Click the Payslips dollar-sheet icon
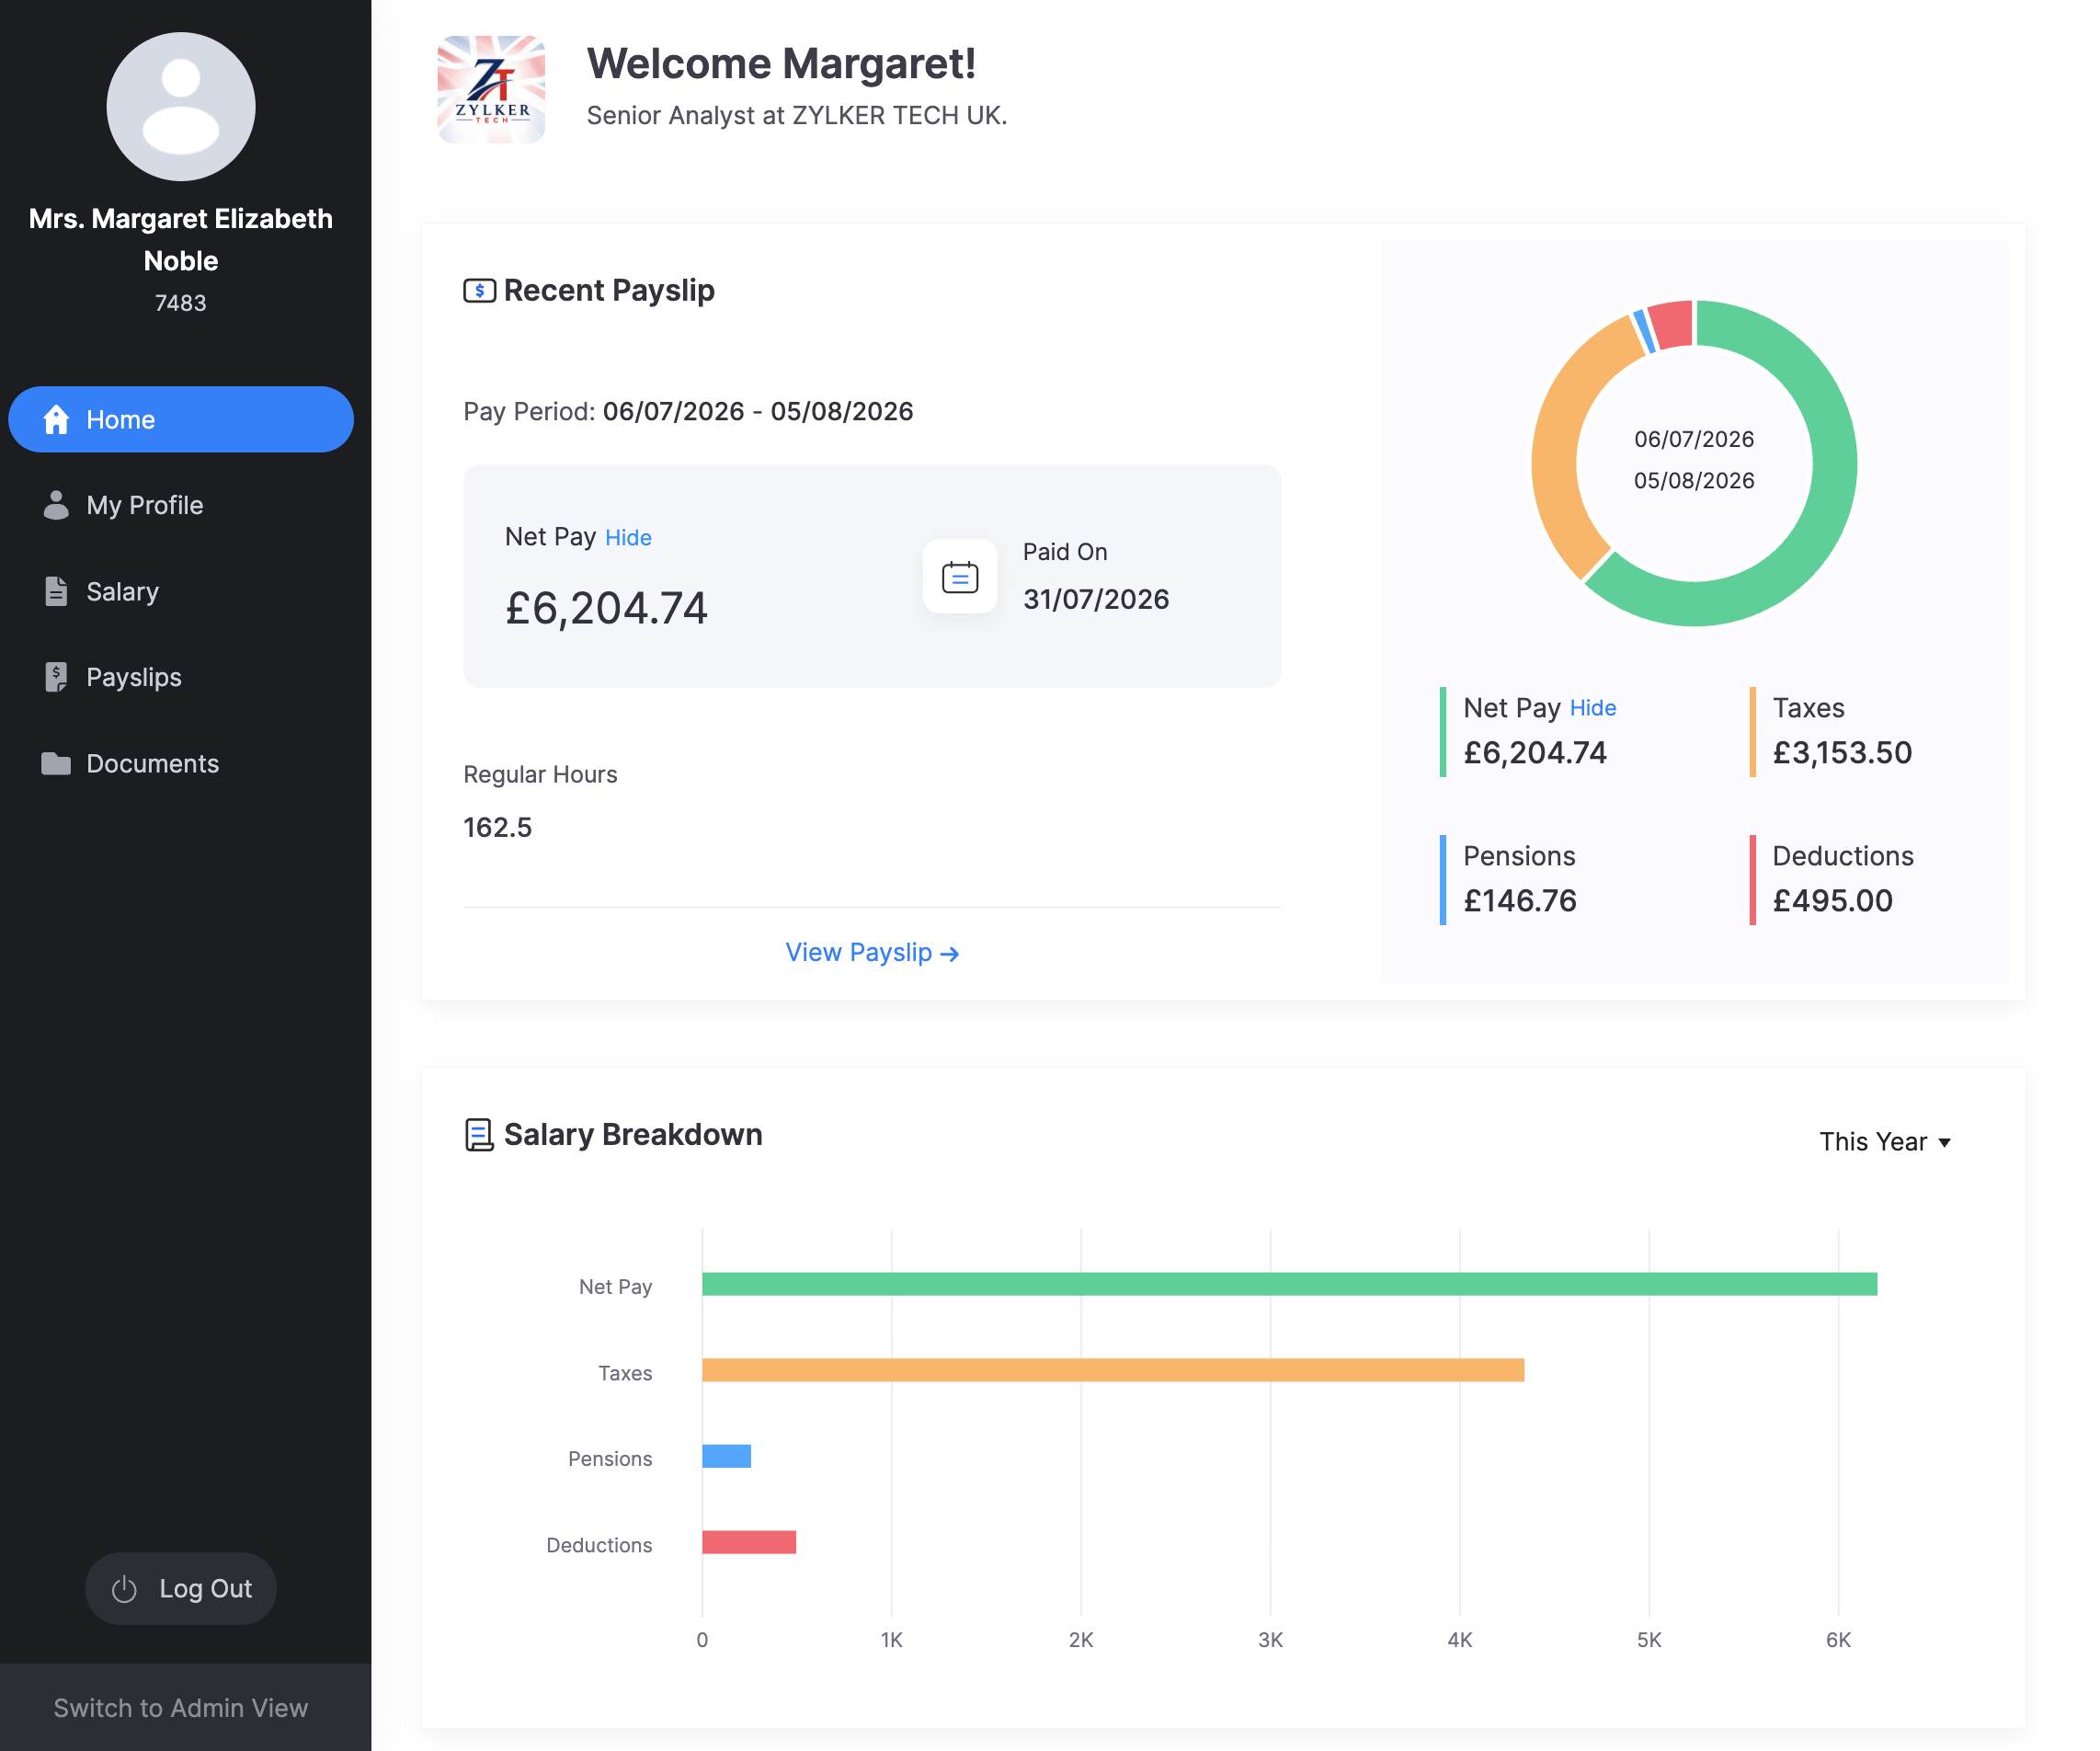The image size is (2100, 1751). click(x=56, y=677)
